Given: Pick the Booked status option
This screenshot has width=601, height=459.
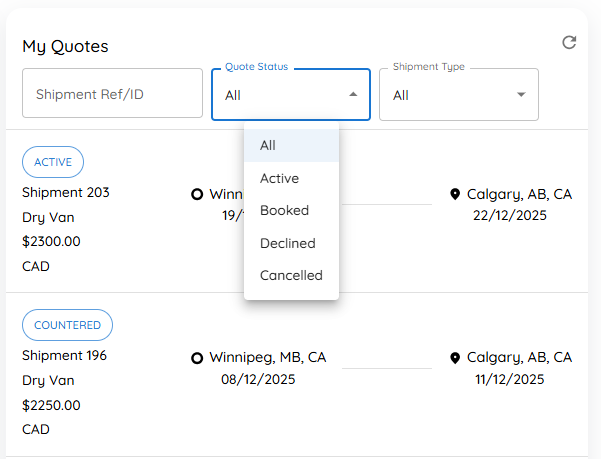Looking at the screenshot, I should click(x=291, y=210).
